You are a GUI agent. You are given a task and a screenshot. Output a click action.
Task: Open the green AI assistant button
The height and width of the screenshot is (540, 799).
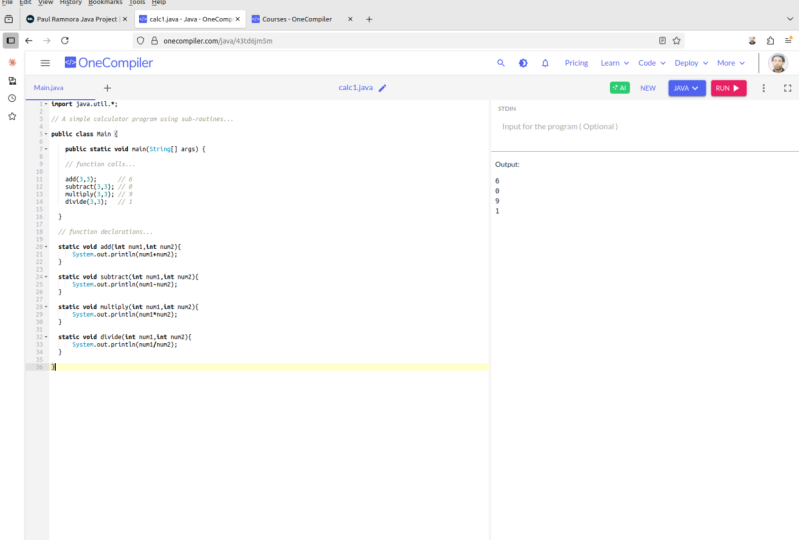(620, 88)
